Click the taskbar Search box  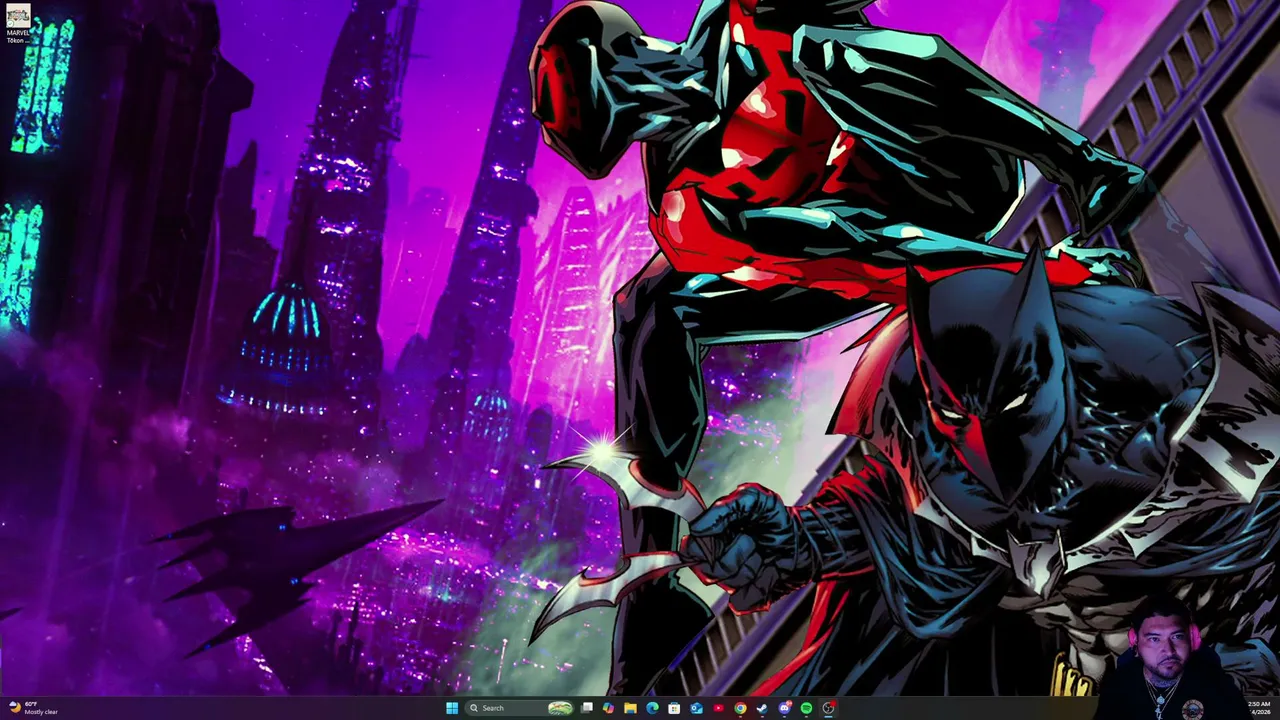coord(520,708)
